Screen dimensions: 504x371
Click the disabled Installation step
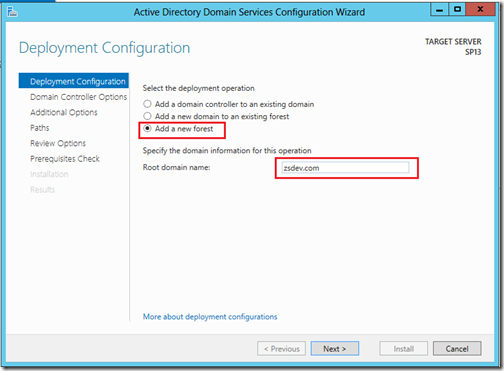[49, 174]
